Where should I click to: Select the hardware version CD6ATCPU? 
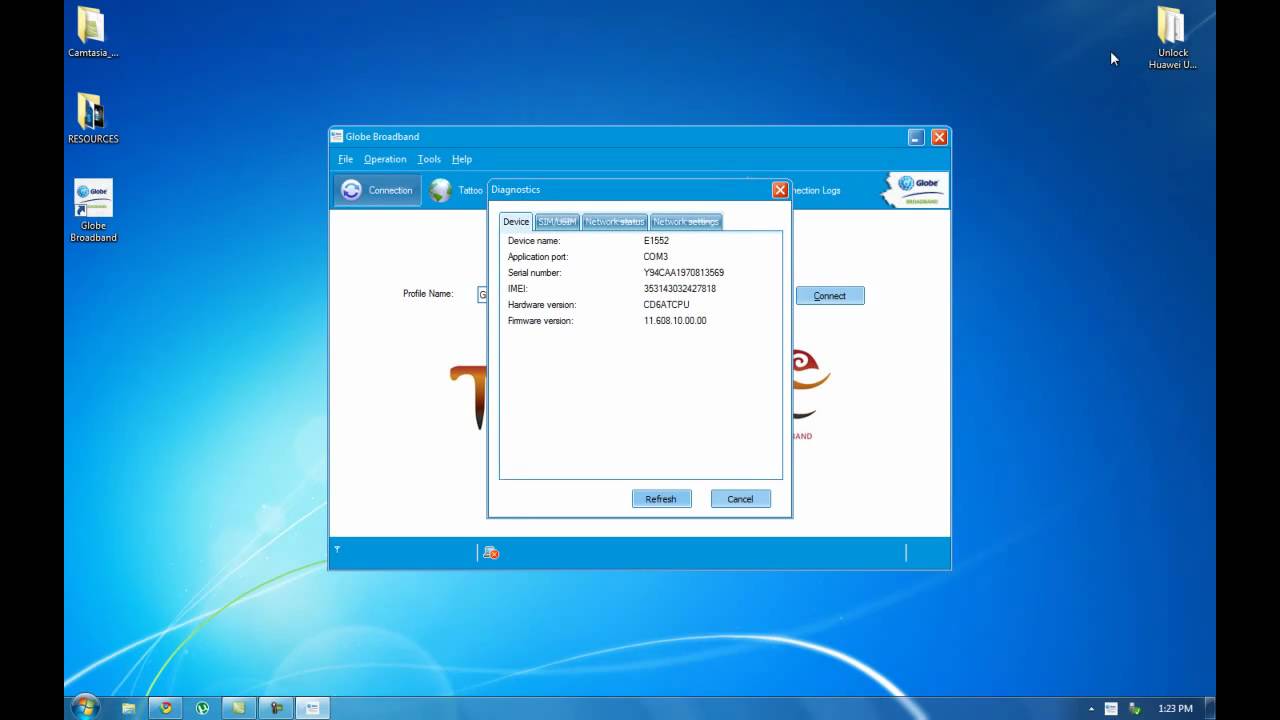pos(666,305)
